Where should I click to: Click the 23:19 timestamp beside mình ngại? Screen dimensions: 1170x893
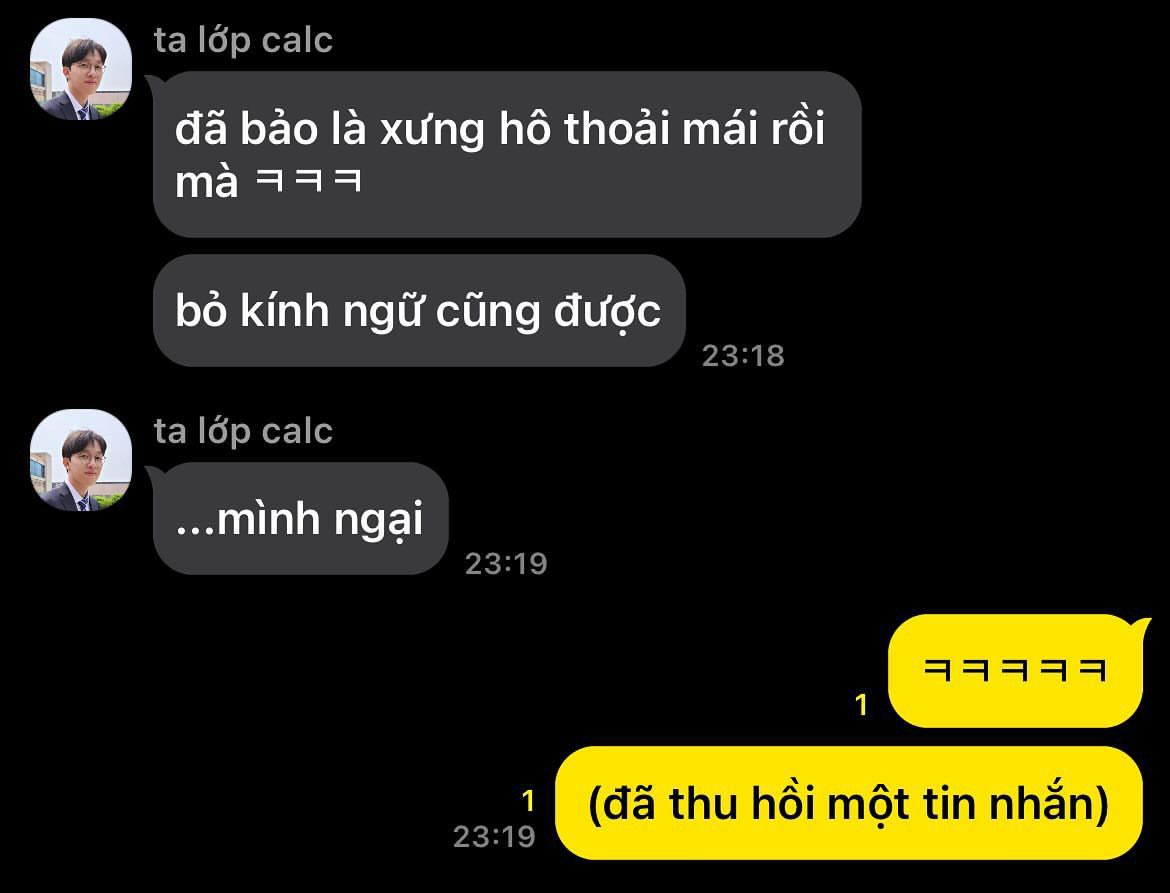506,563
